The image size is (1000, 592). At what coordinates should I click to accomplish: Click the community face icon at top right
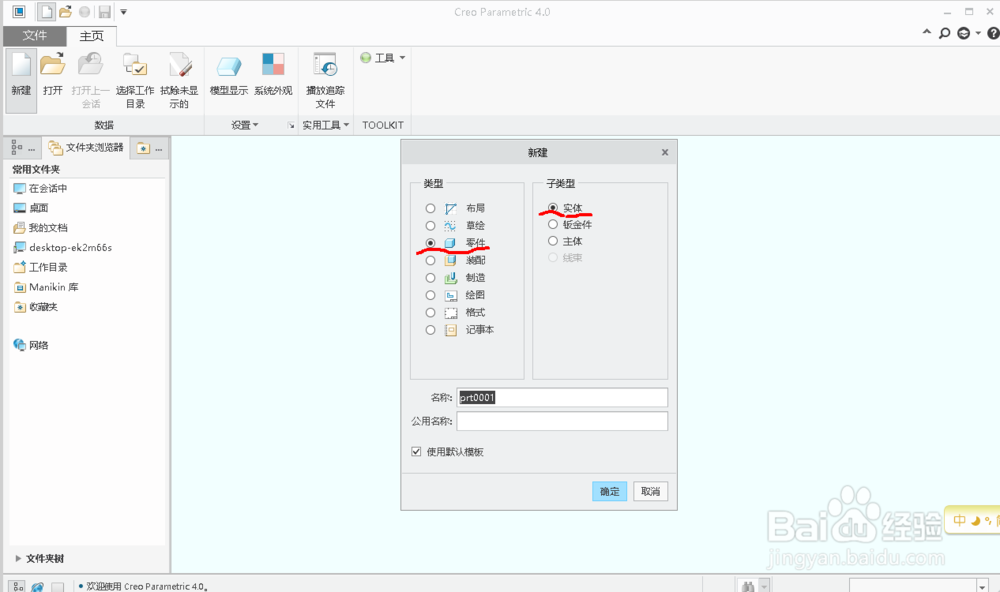point(964,33)
